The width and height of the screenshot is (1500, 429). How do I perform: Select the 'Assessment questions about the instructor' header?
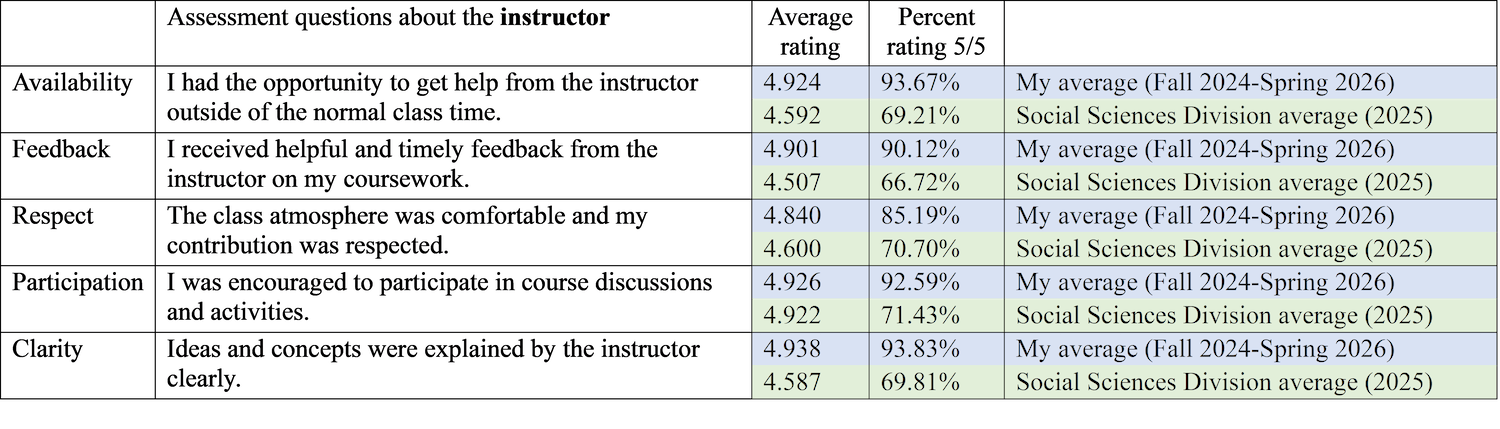coord(388,17)
